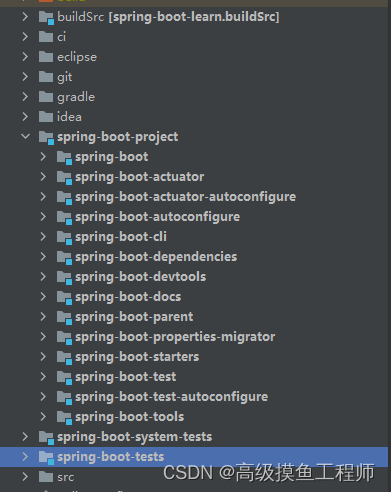Expand the spring-boot-tools chevron
The width and height of the screenshot is (391, 492).
(43, 417)
